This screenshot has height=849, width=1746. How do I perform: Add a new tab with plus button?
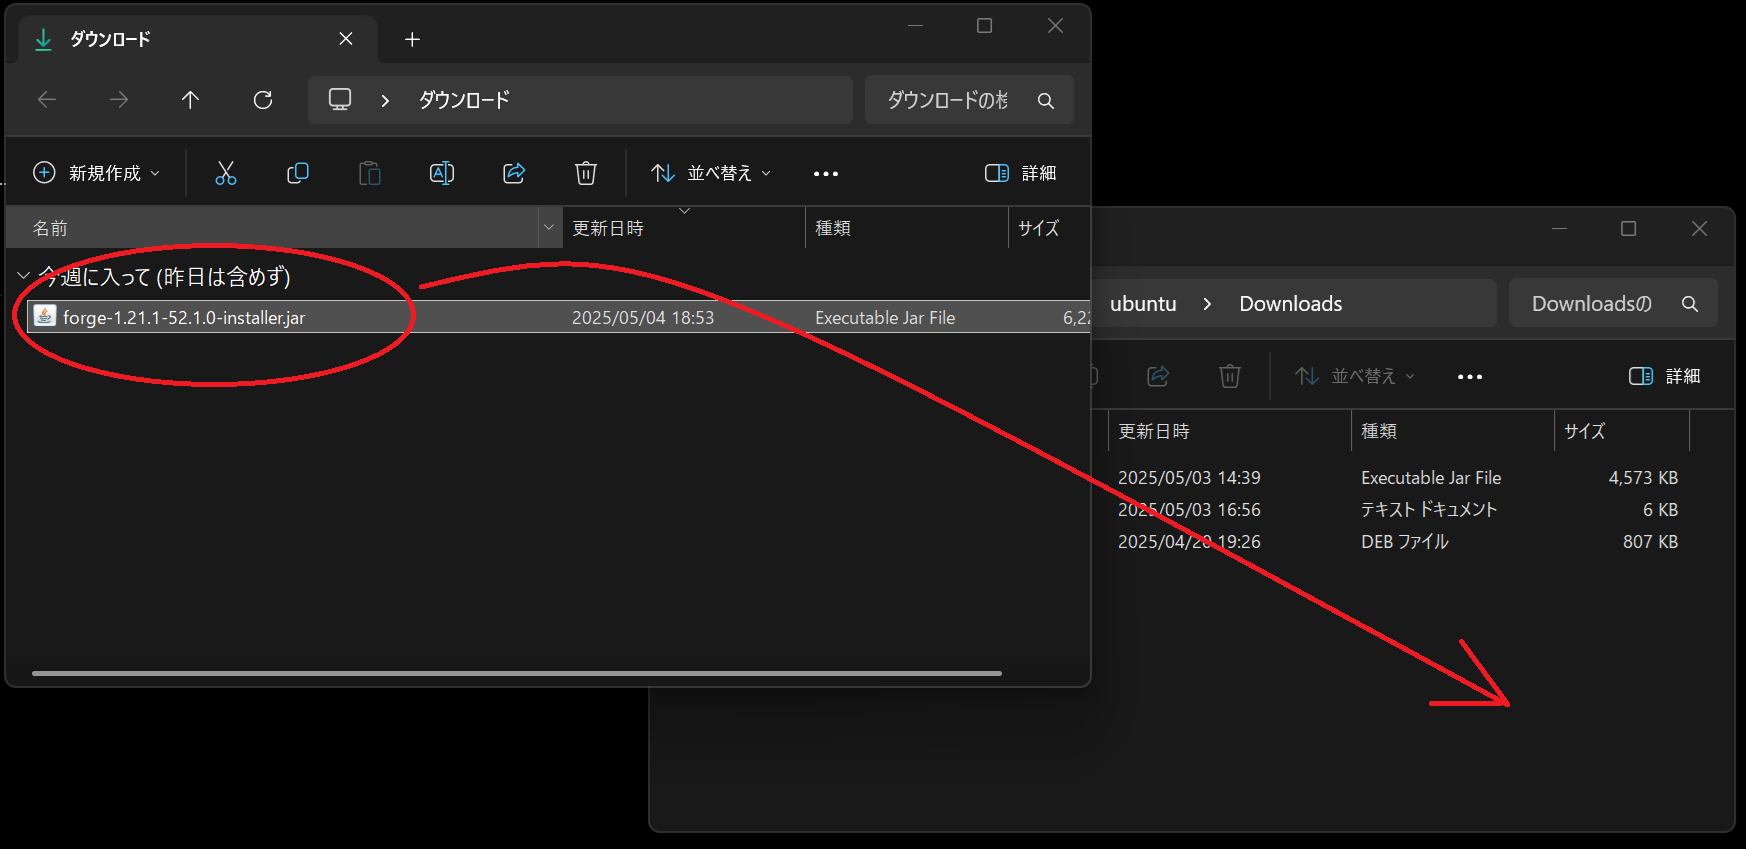(x=412, y=39)
